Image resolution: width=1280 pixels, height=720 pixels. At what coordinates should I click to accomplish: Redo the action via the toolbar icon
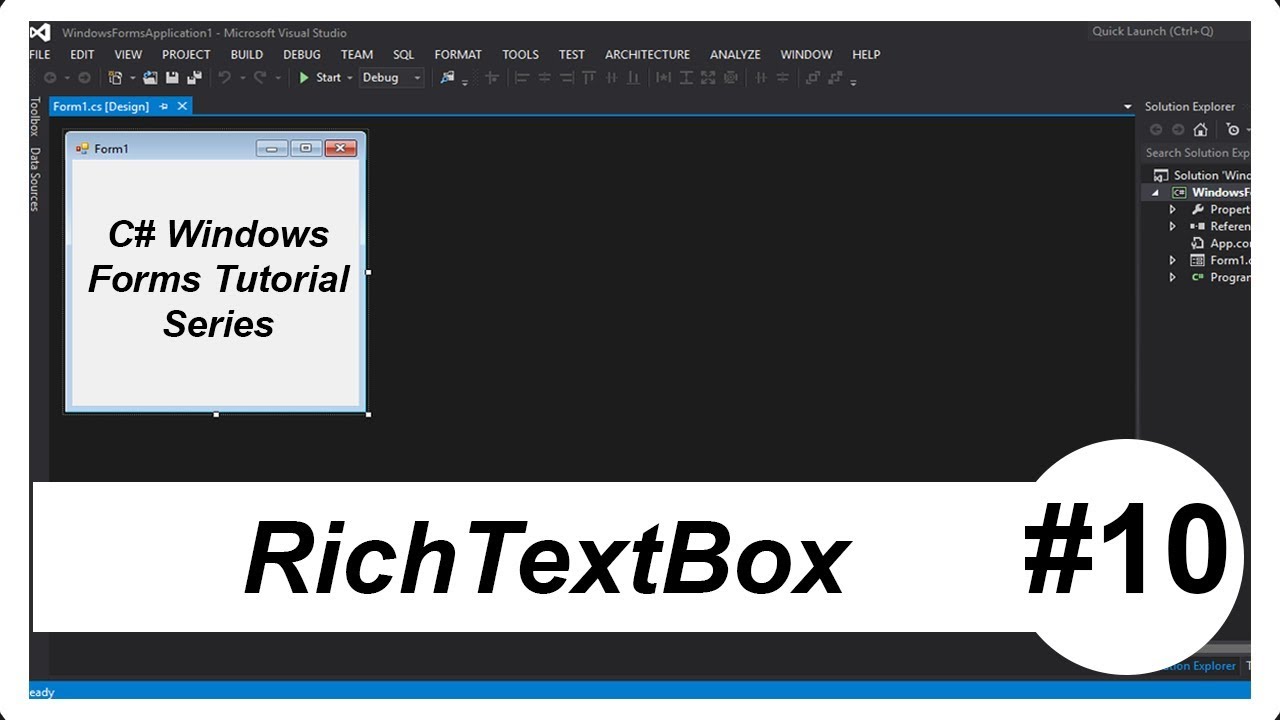pos(260,78)
